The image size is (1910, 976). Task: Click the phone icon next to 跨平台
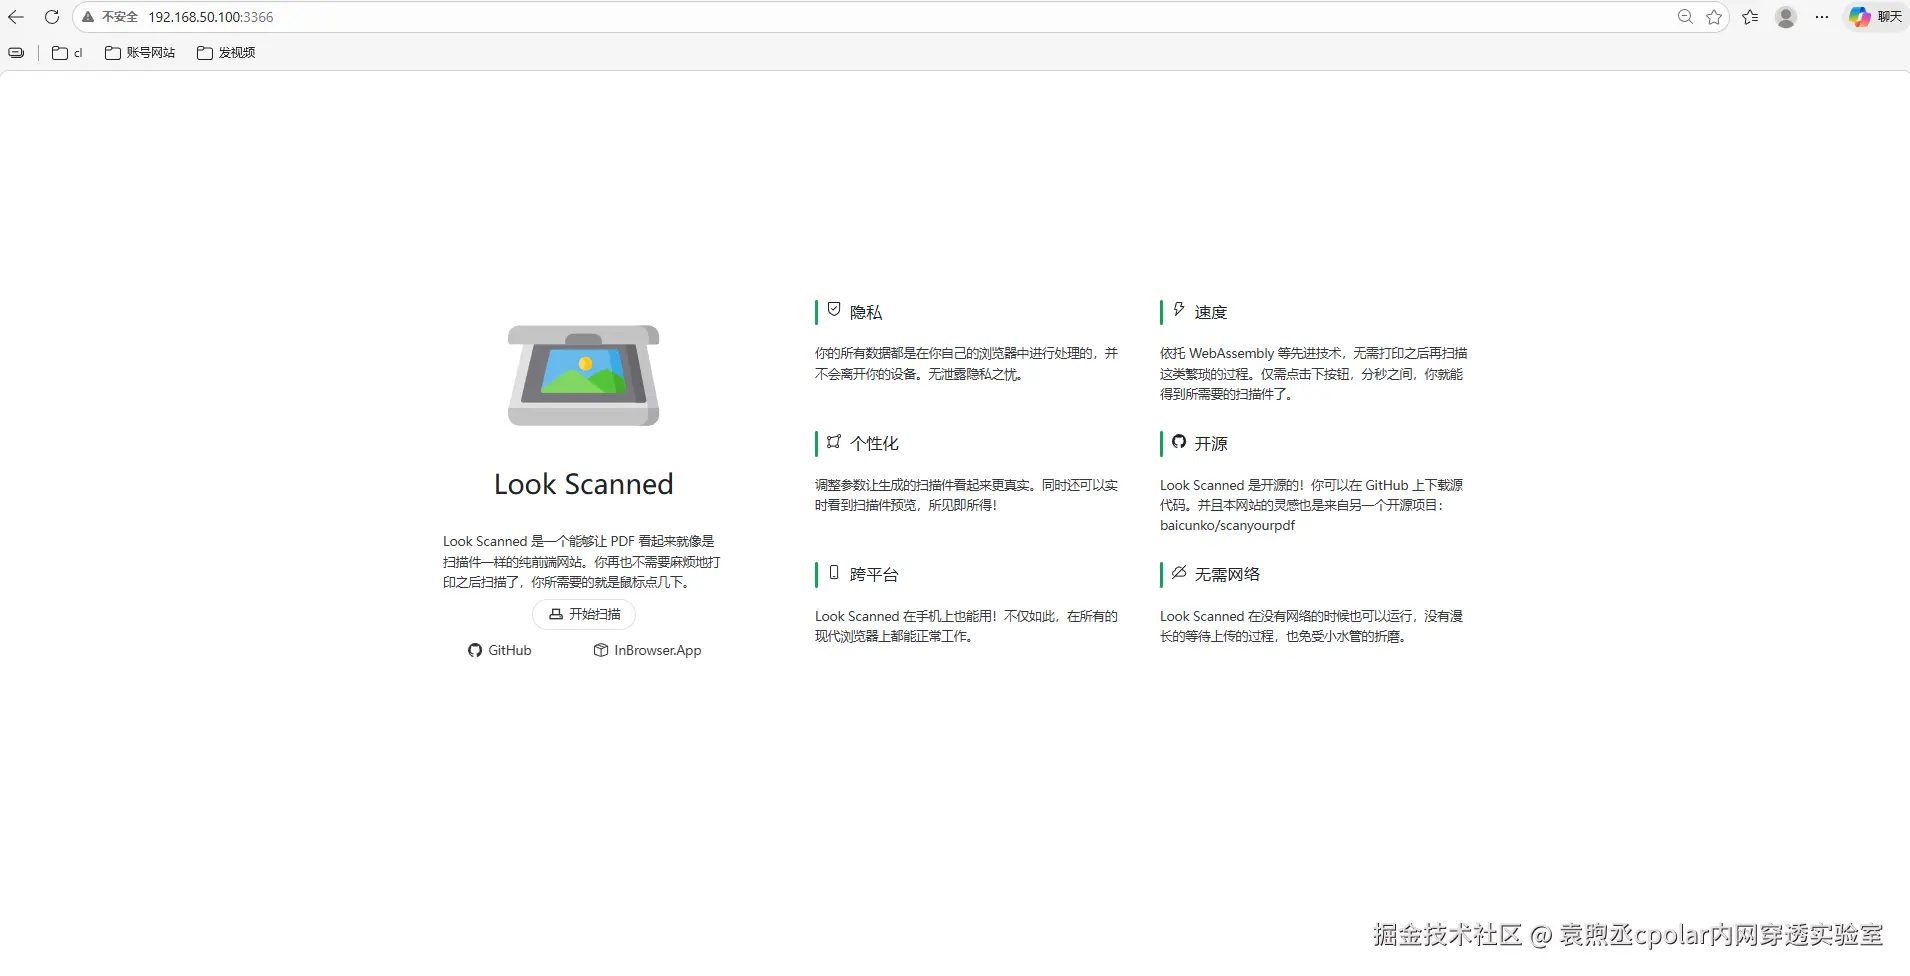click(834, 572)
